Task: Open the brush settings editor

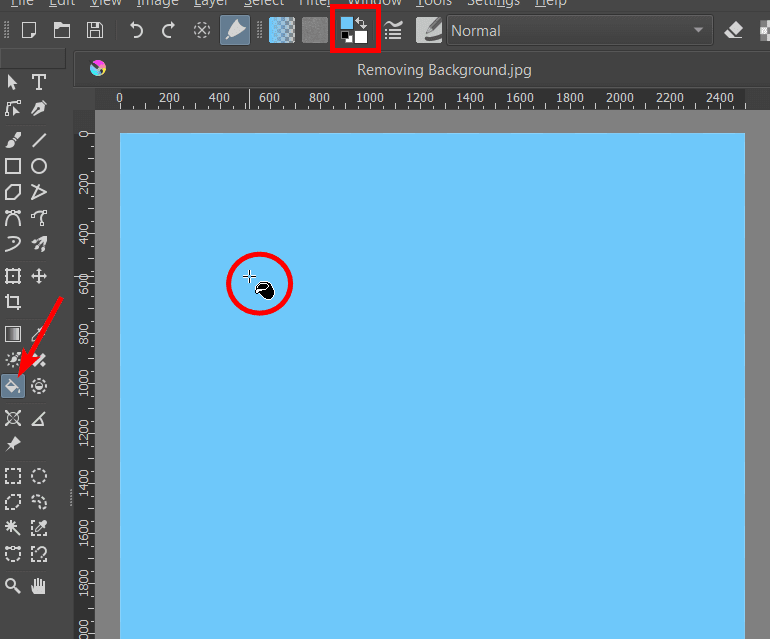Action: 393,30
